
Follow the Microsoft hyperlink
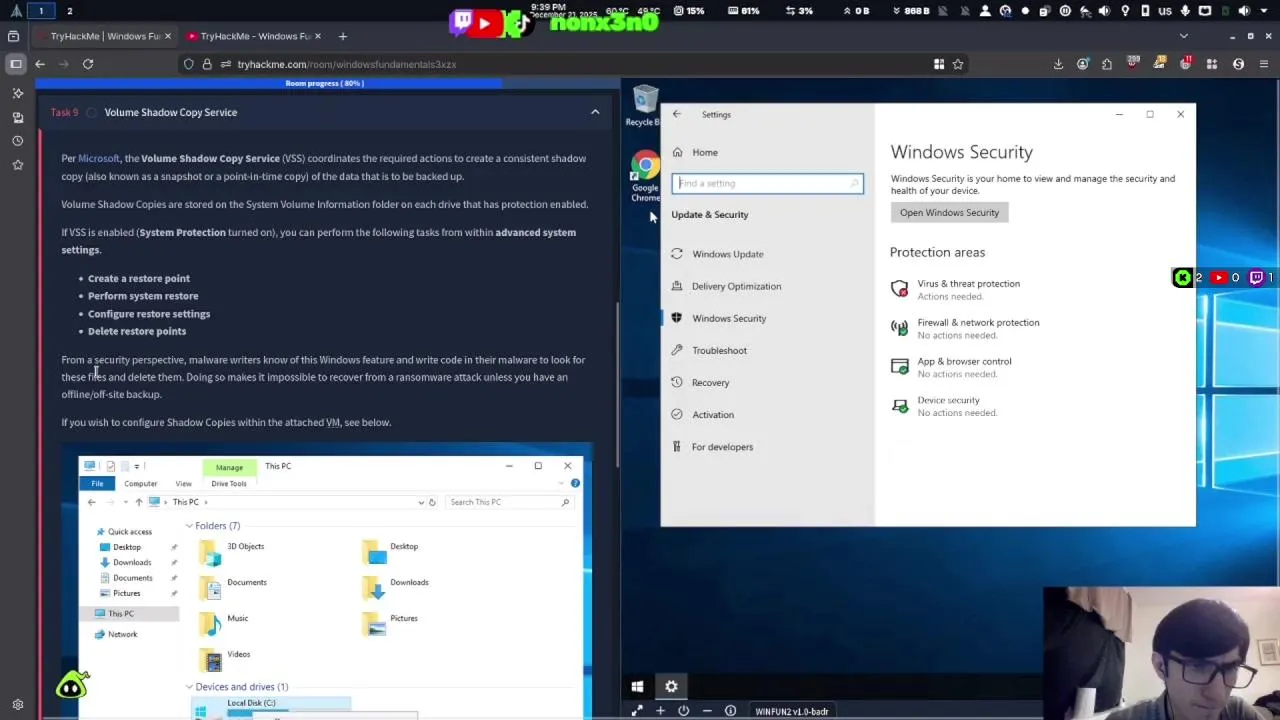[98, 158]
